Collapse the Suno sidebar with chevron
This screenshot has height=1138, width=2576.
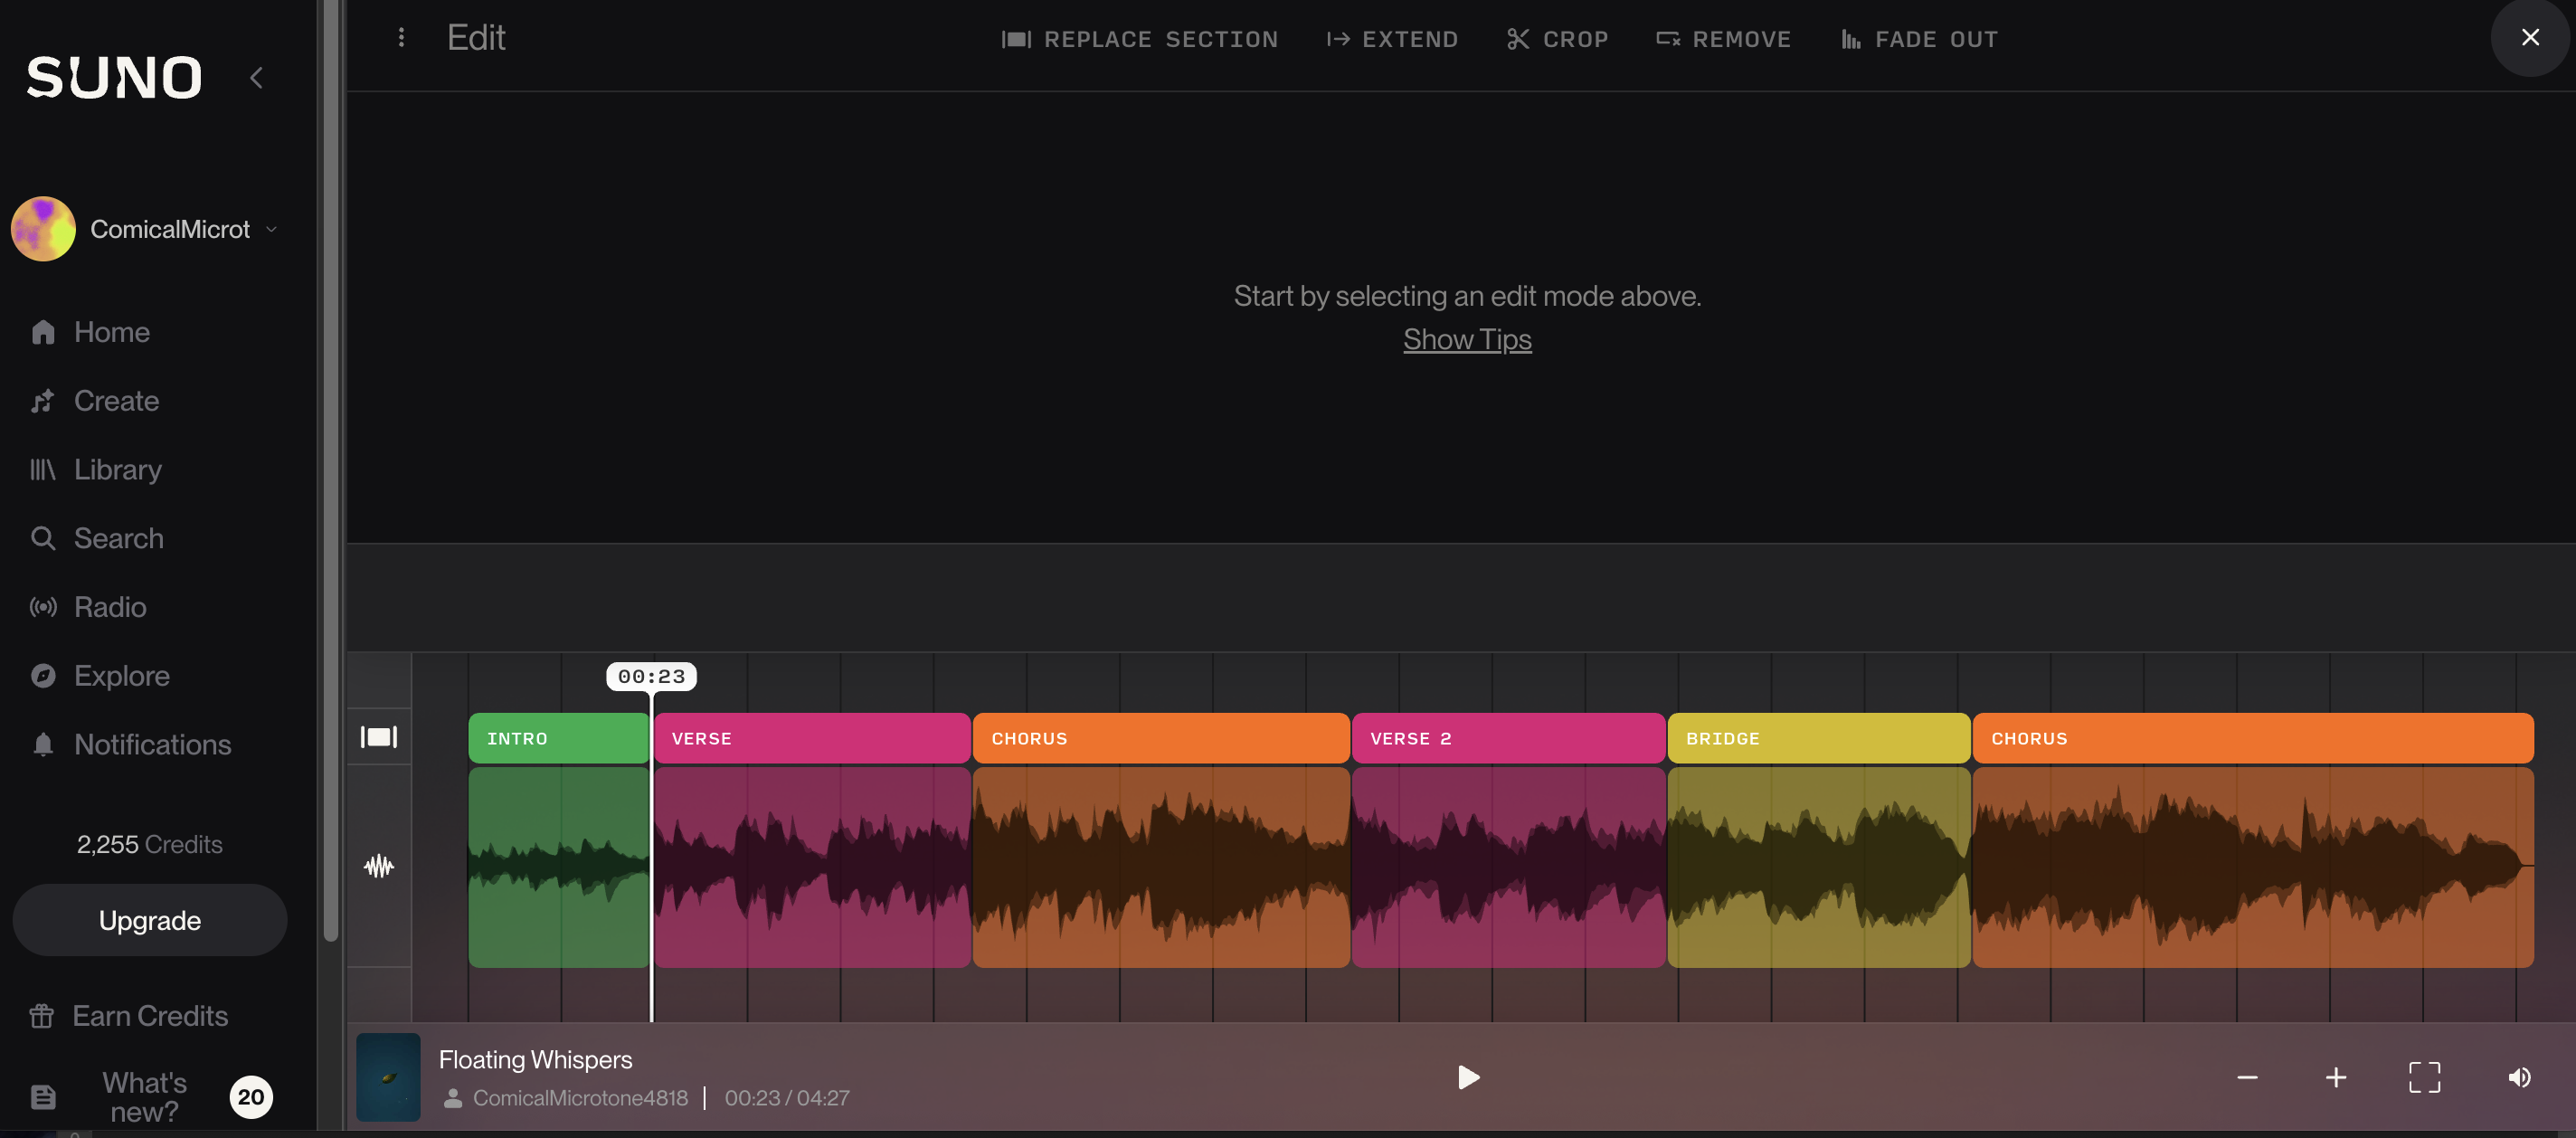tap(257, 78)
